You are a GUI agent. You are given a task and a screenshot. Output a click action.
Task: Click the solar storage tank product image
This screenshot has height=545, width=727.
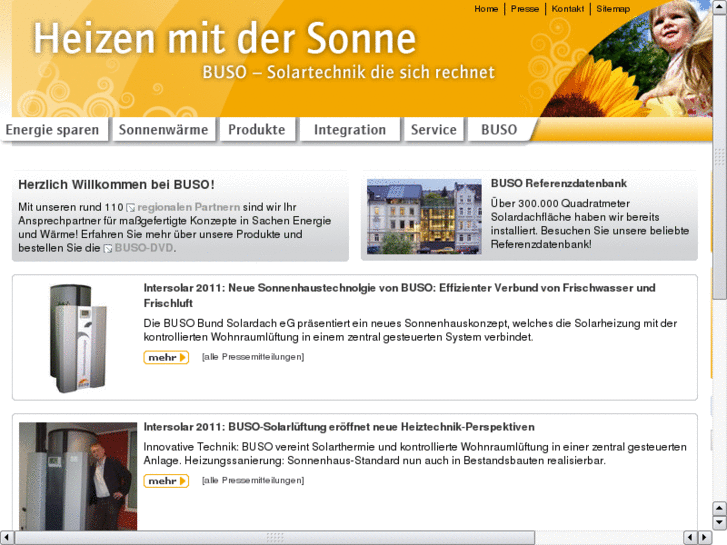pyautogui.click(x=78, y=338)
